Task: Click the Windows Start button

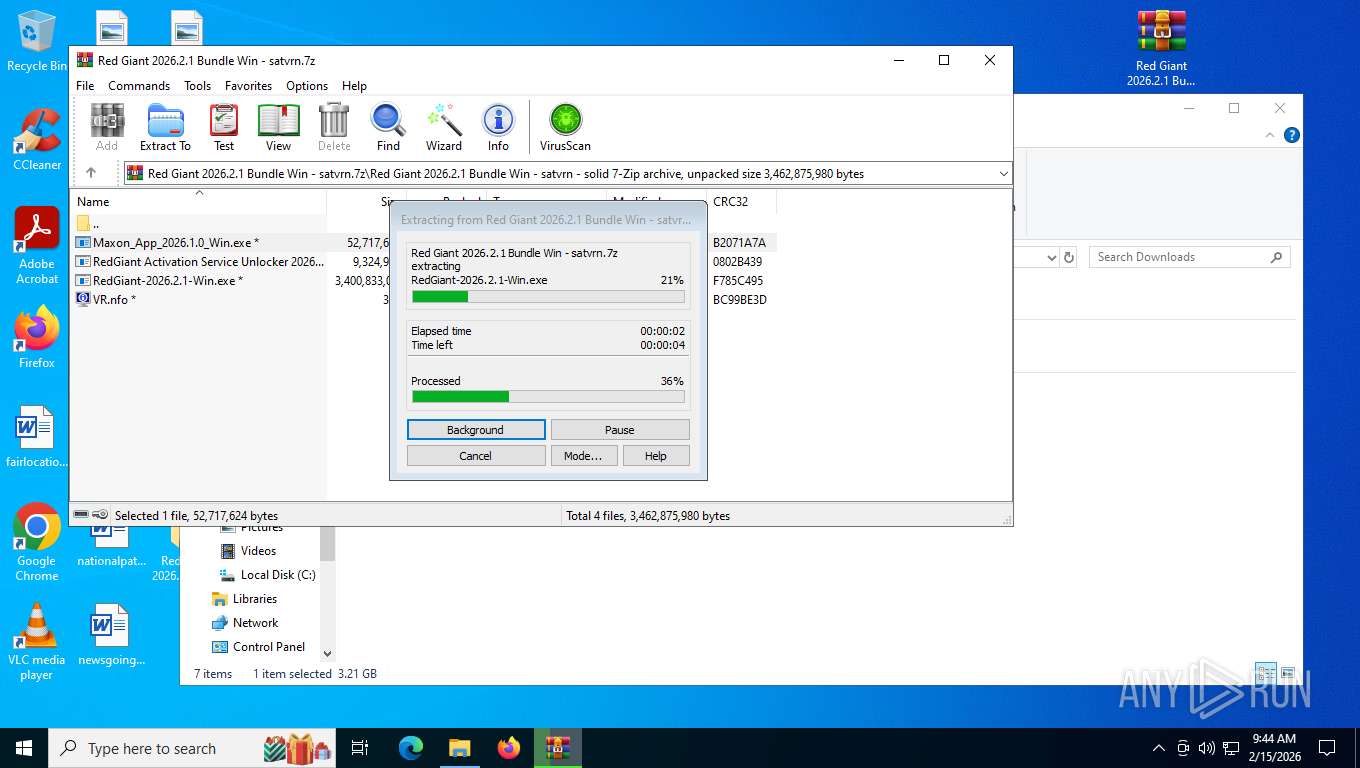Action: [24, 748]
